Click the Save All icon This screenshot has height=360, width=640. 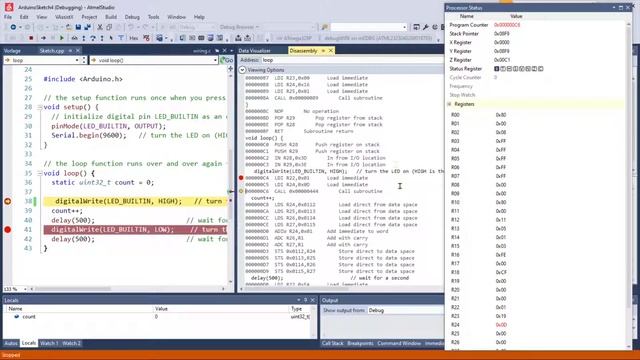click(87, 27)
